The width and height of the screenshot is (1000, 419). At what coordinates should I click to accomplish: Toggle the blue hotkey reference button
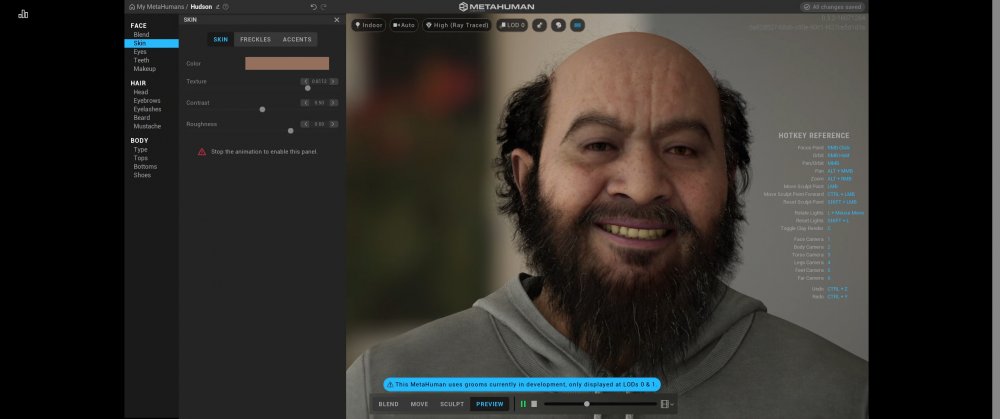(577, 24)
